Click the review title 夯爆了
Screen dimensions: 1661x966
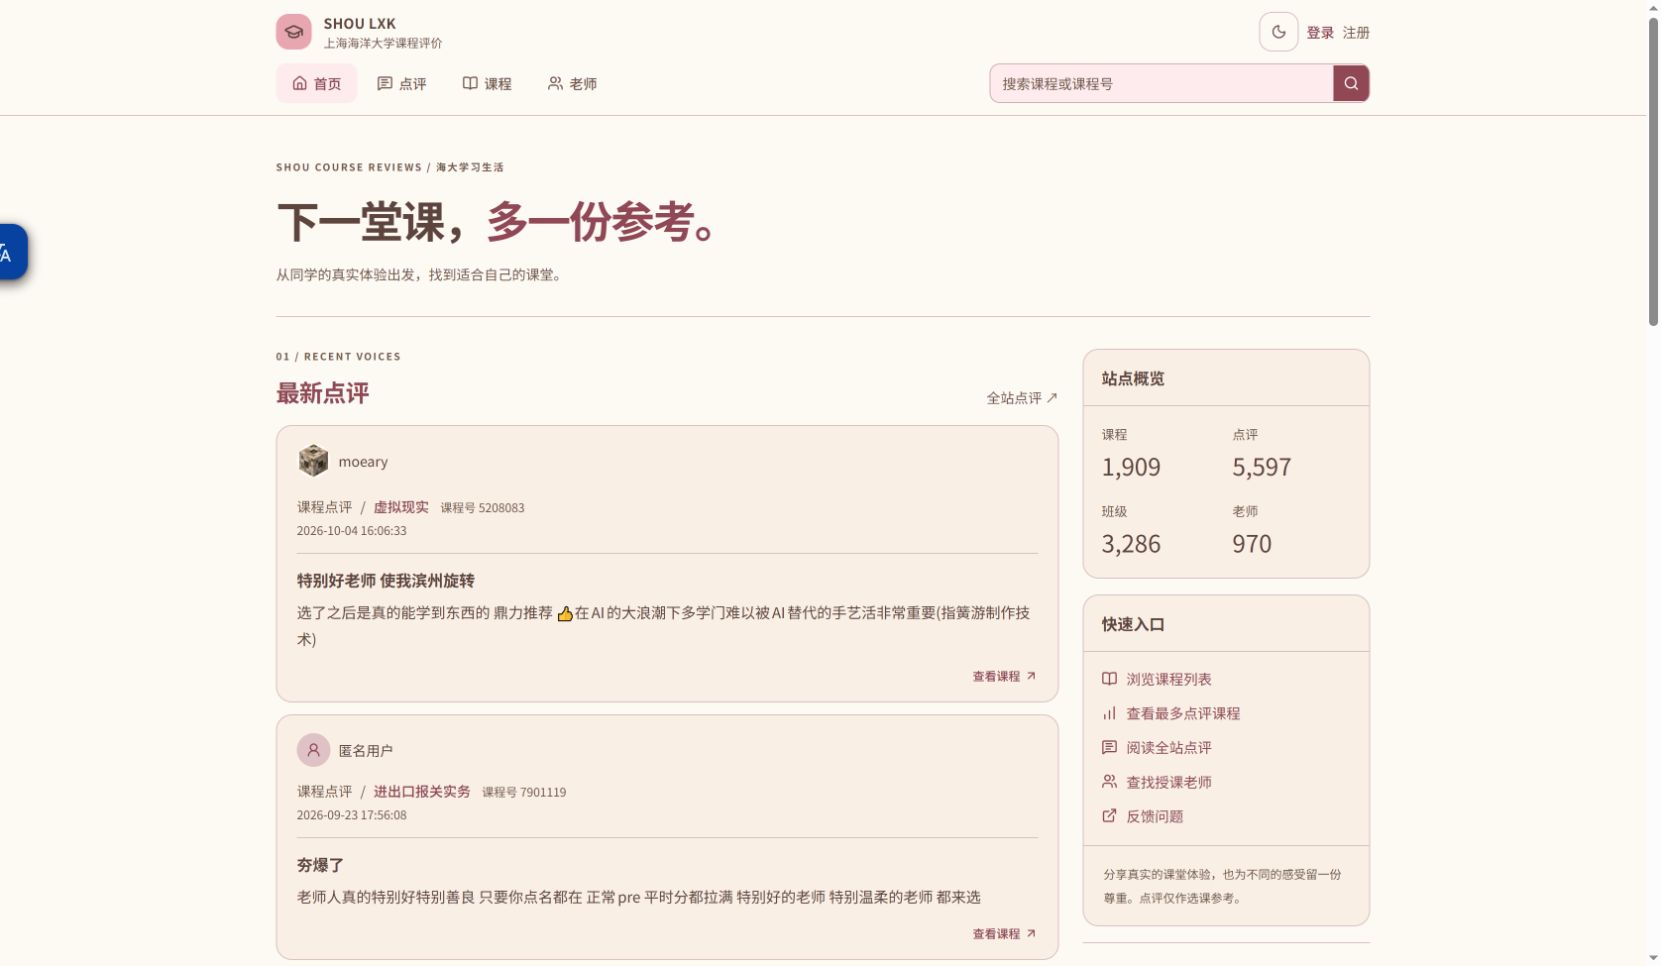tap(320, 865)
